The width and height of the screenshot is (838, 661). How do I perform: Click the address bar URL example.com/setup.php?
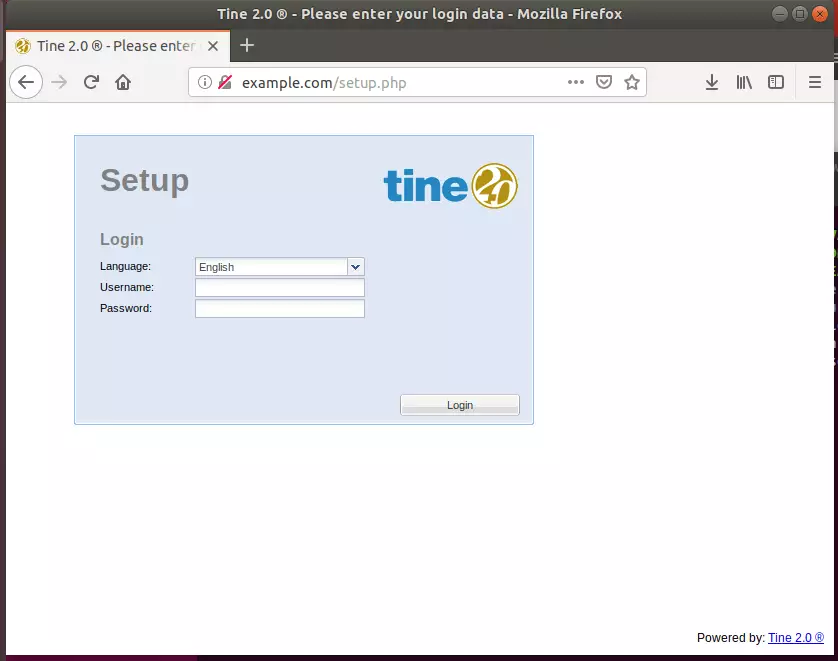tap(324, 83)
